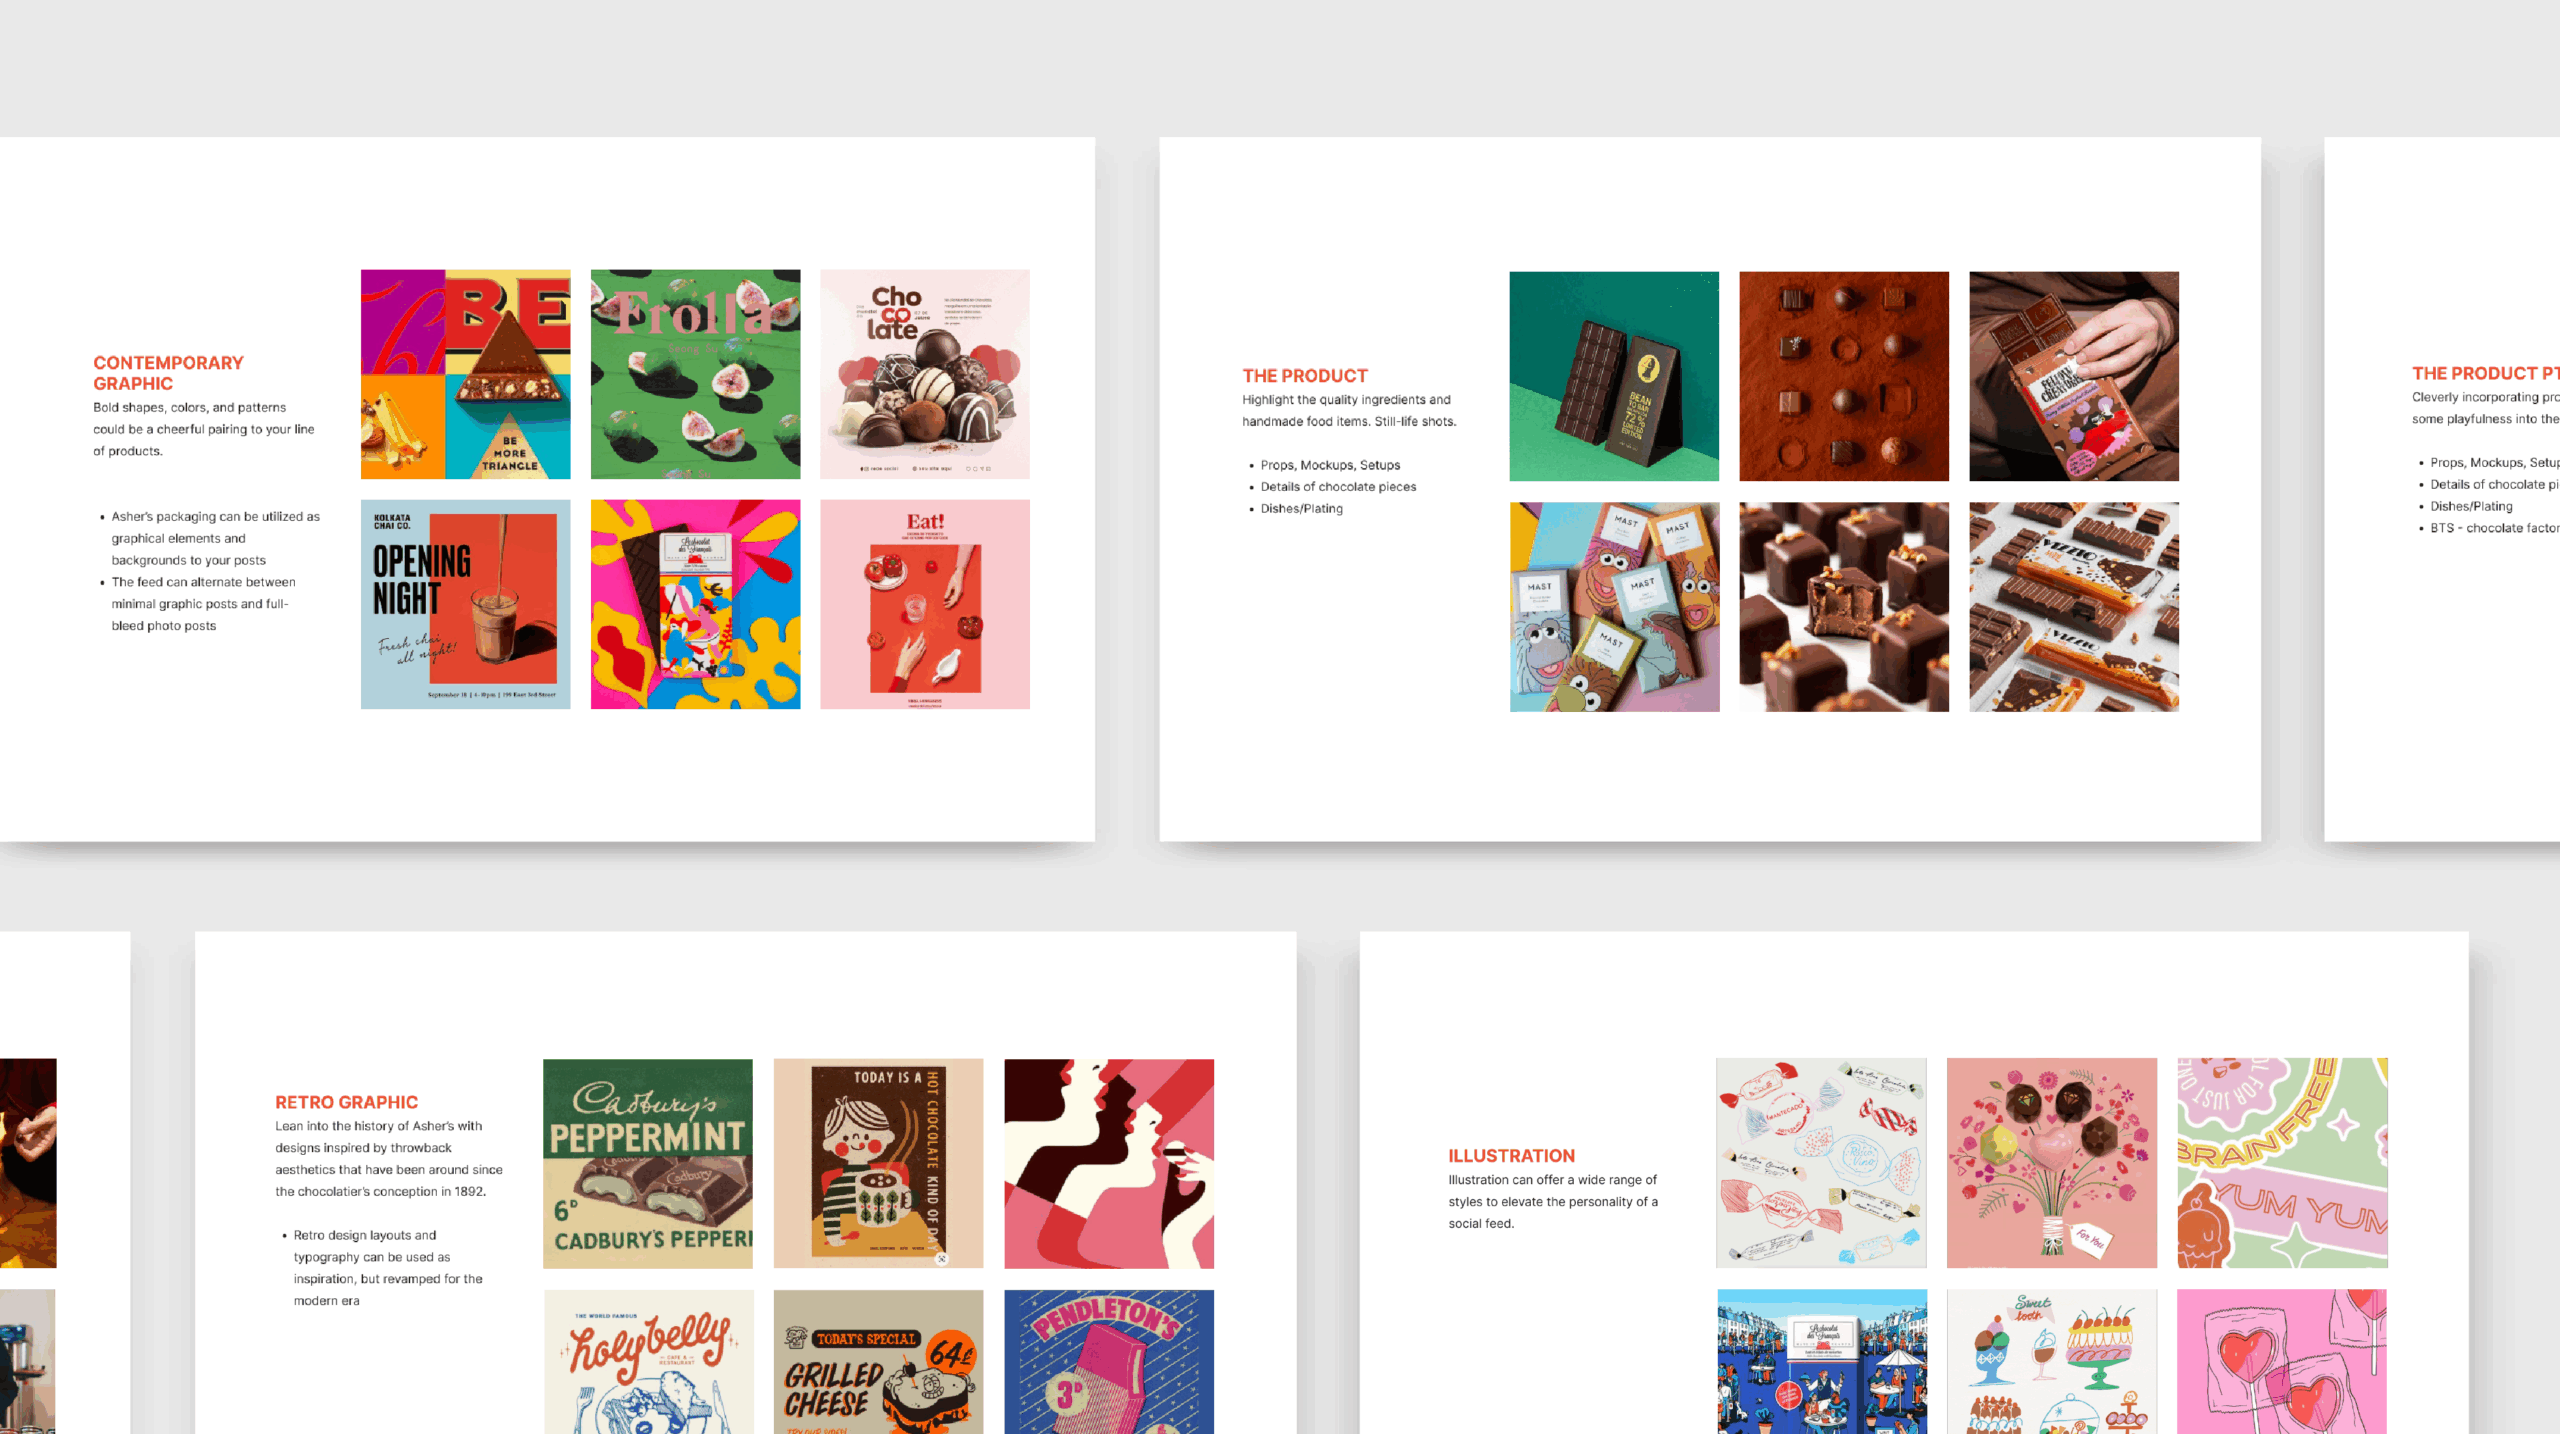This screenshot has width=2560, height=1434.
Task: Click the wrapped candies sketch illustration
Action: coord(1821,1163)
